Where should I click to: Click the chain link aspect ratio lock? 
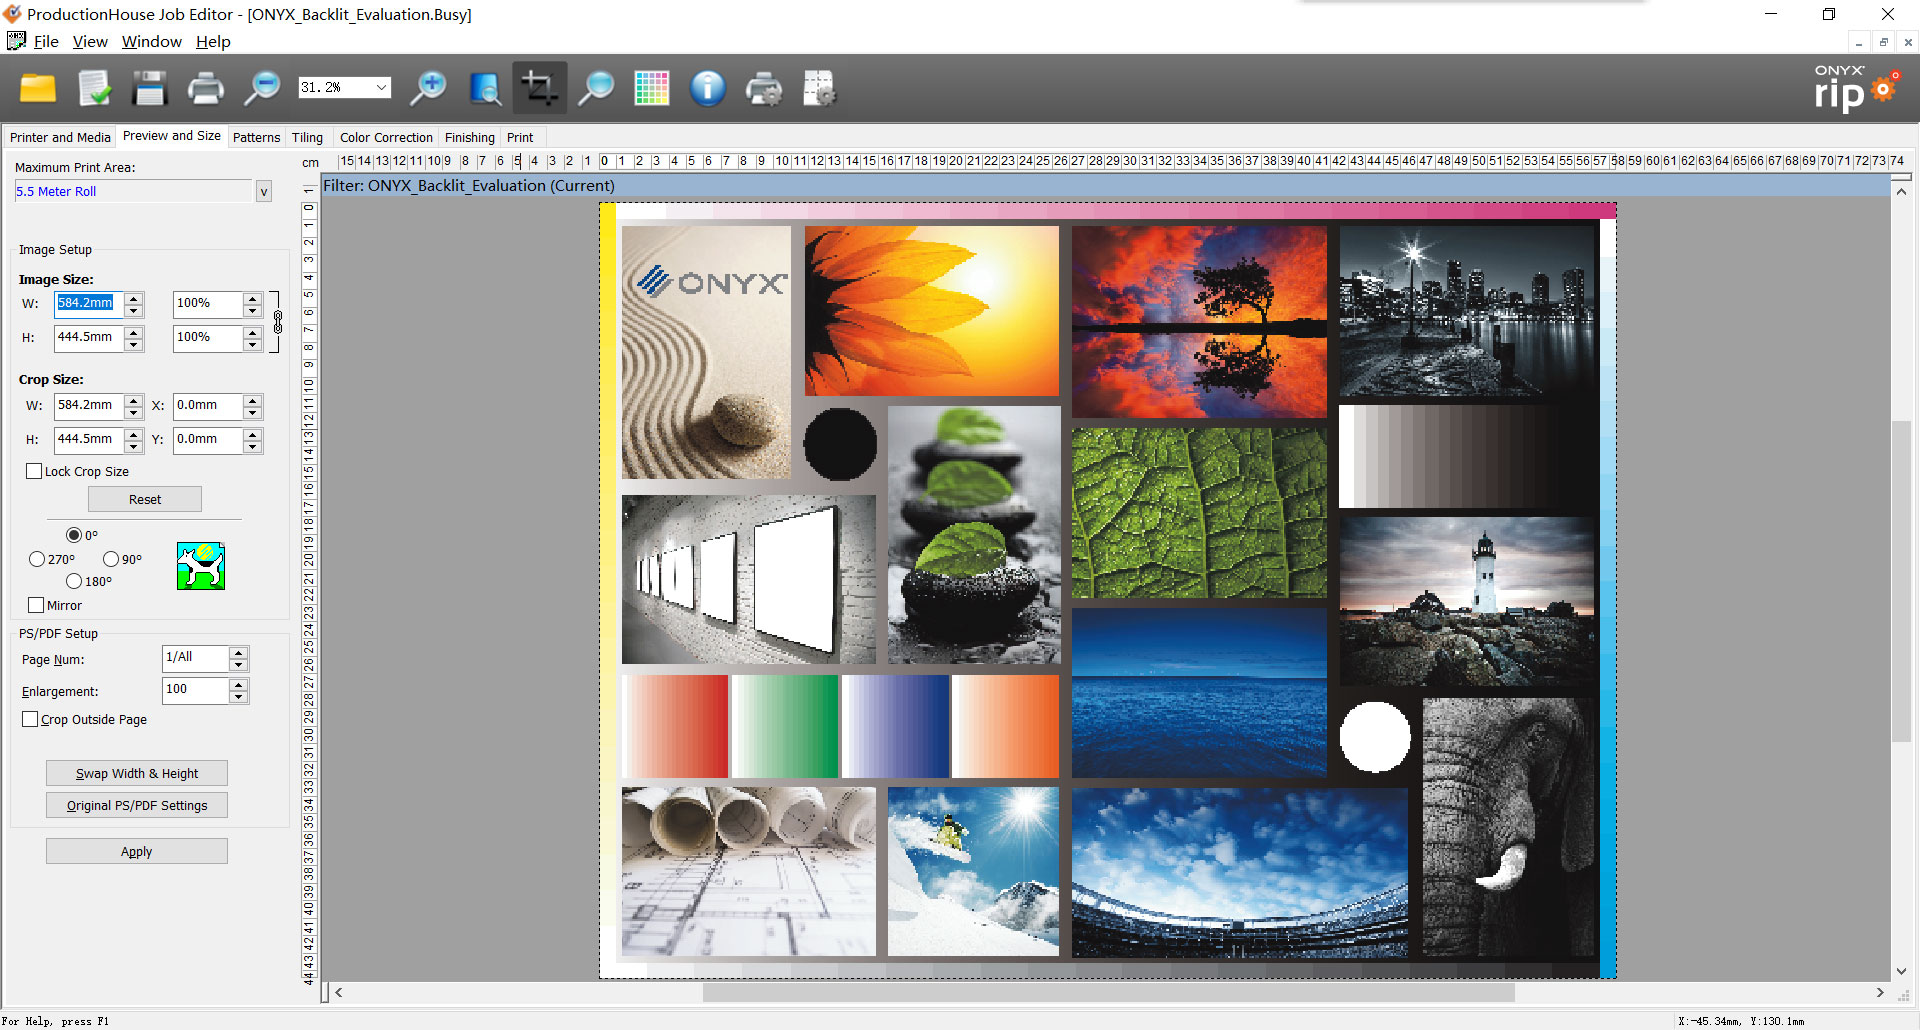[278, 322]
